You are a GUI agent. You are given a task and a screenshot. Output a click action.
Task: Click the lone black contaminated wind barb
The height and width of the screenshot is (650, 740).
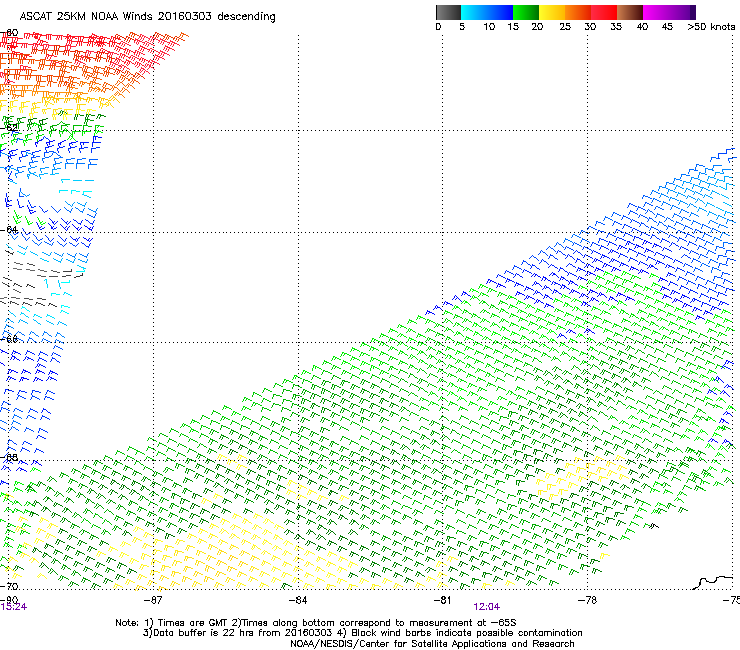[x=653, y=526]
